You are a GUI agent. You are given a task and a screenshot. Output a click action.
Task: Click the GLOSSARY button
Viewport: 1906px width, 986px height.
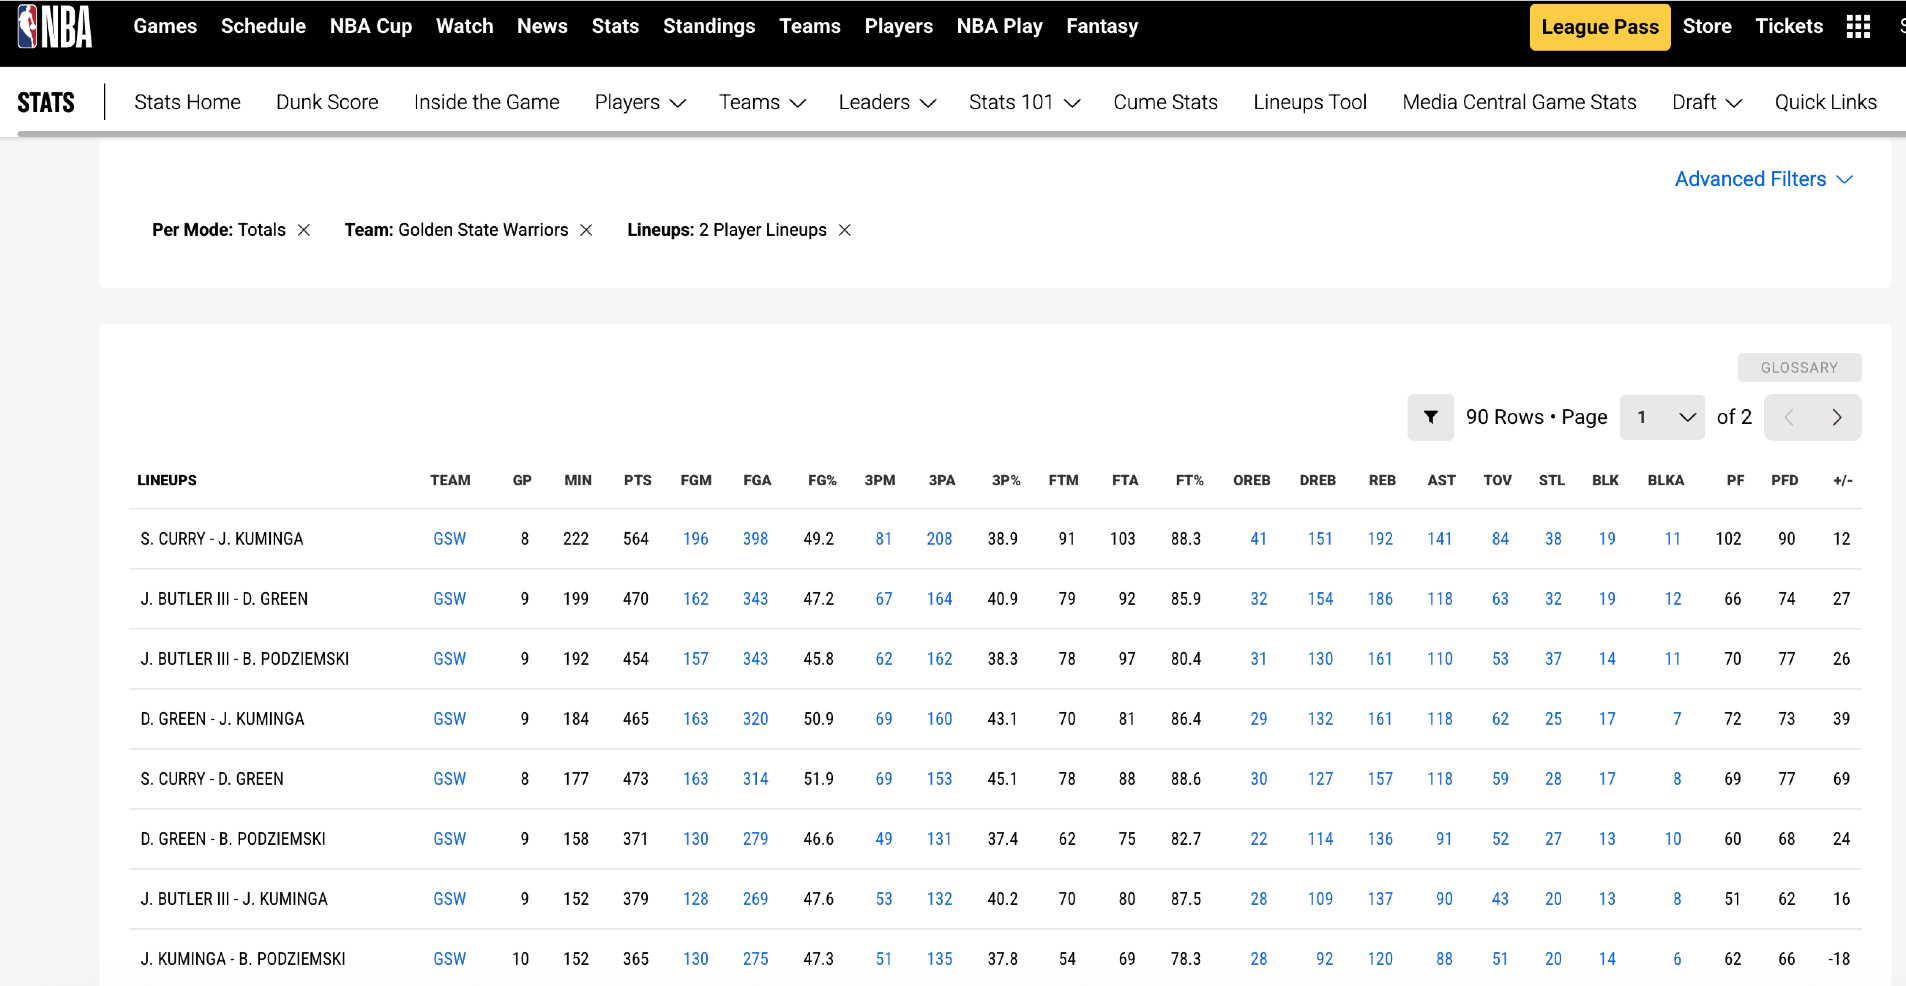pos(1799,368)
